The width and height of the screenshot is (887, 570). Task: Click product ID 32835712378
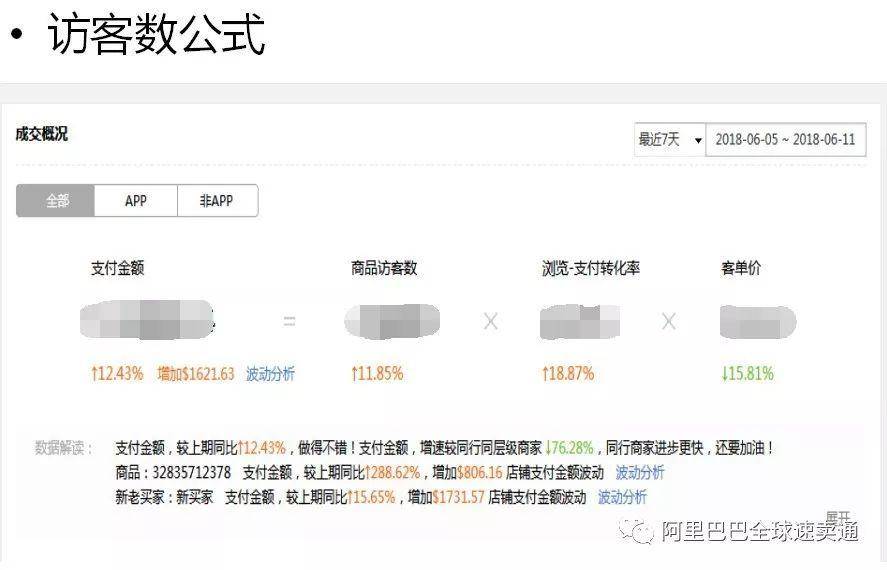click(x=192, y=472)
